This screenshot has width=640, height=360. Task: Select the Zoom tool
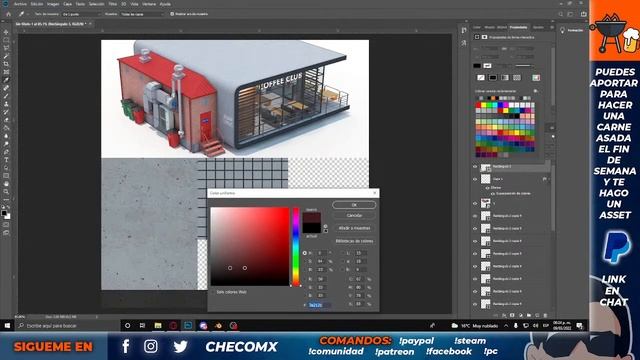(6, 191)
